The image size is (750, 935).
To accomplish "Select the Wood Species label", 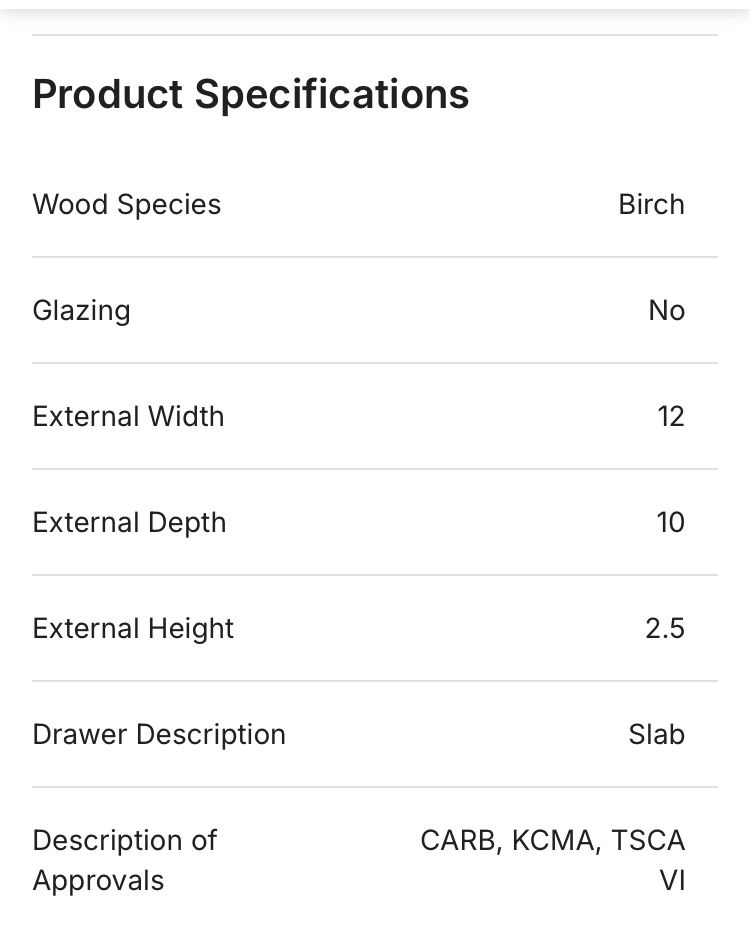I will [x=127, y=205].
